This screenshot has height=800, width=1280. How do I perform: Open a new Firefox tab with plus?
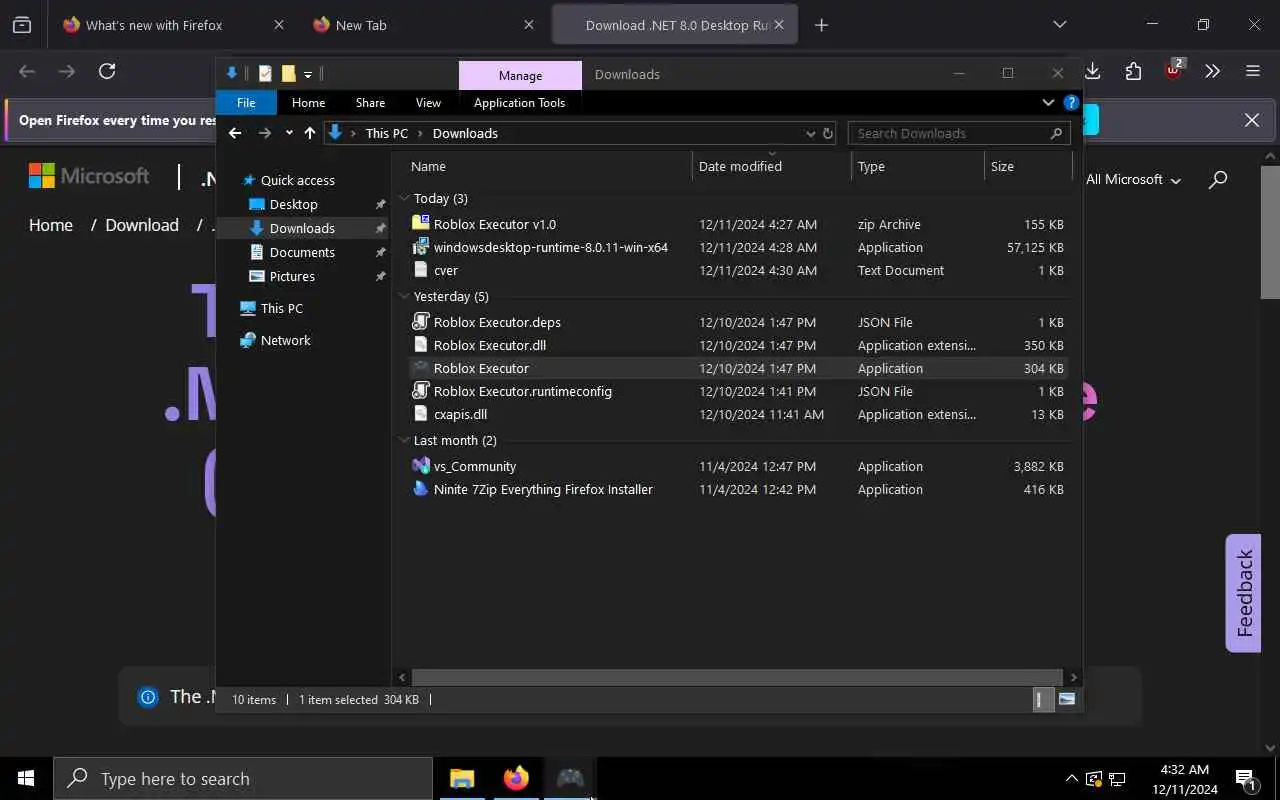click(x=821, y=25)
